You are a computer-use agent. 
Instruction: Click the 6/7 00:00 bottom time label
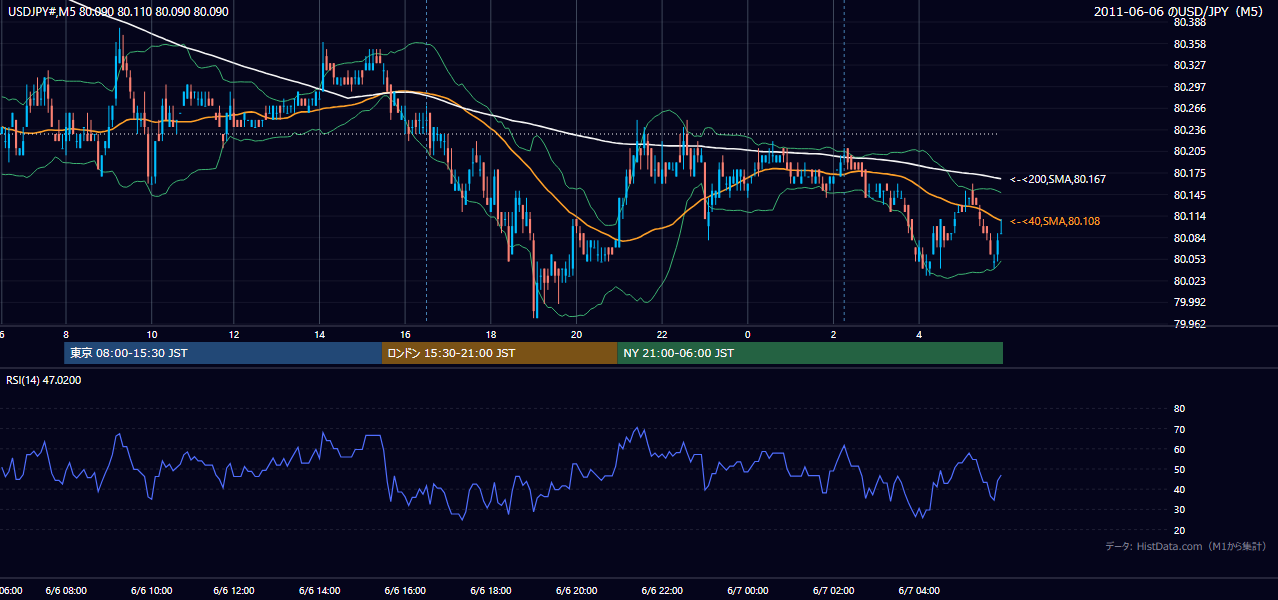tap(748, 590)
